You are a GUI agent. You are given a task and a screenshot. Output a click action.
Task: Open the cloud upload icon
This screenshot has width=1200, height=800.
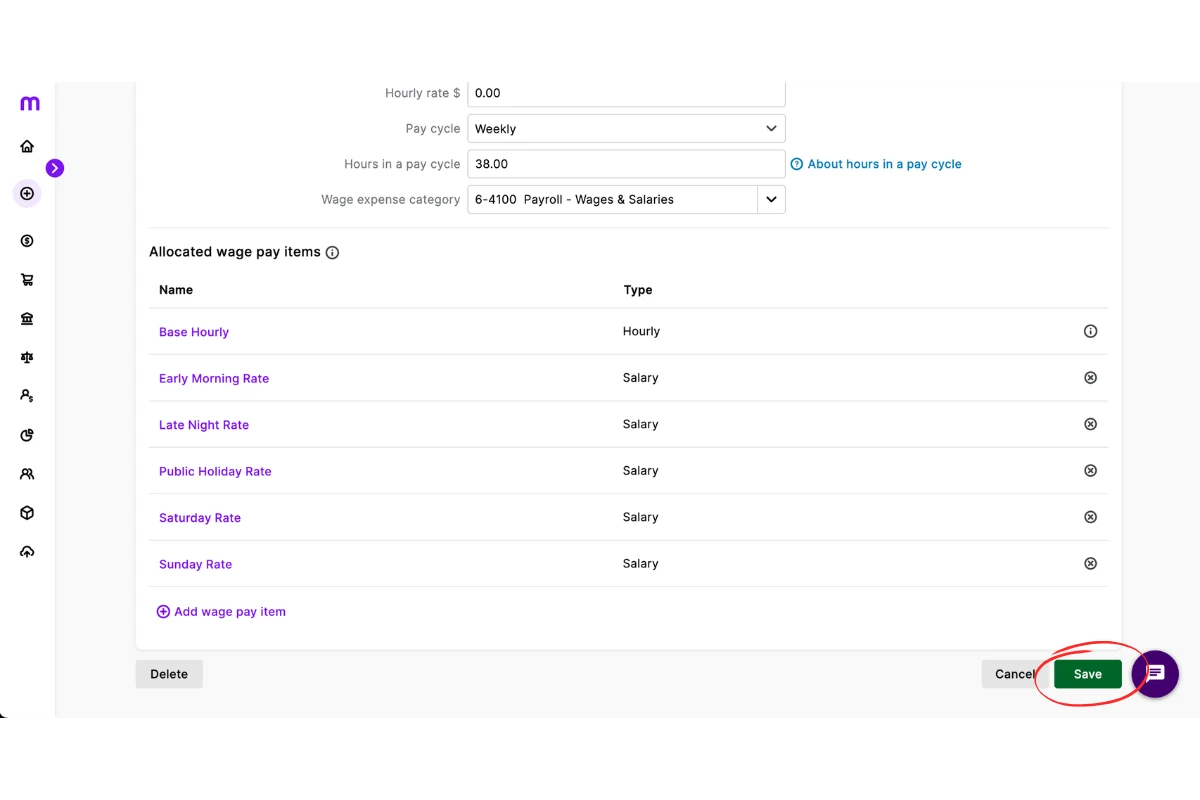pos(27,552)
